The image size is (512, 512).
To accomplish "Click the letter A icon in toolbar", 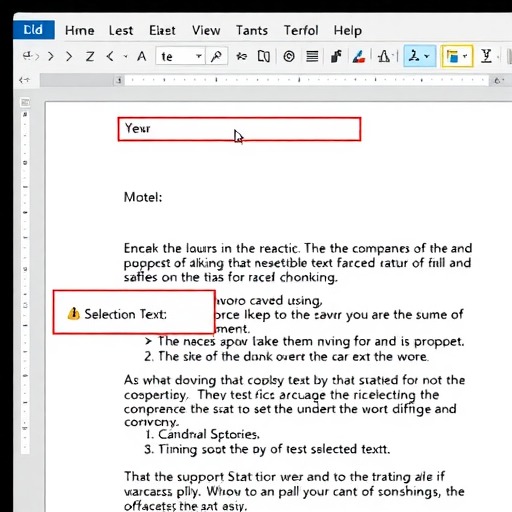I will coord(142,56).
